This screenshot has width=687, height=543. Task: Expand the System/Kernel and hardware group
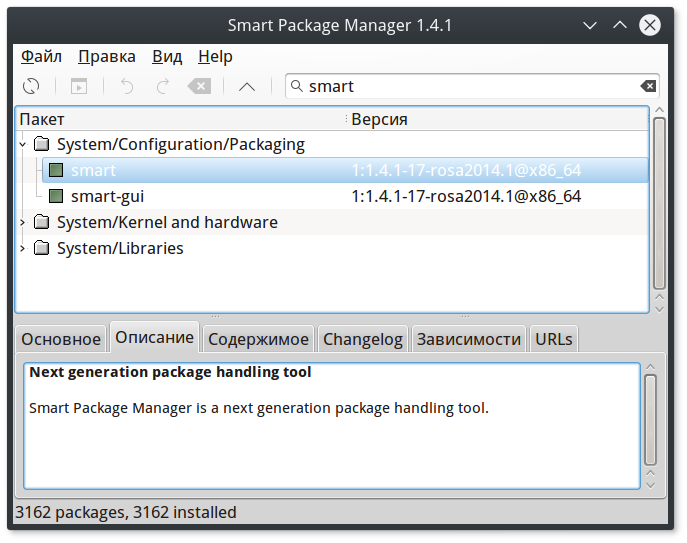(23, 222)
